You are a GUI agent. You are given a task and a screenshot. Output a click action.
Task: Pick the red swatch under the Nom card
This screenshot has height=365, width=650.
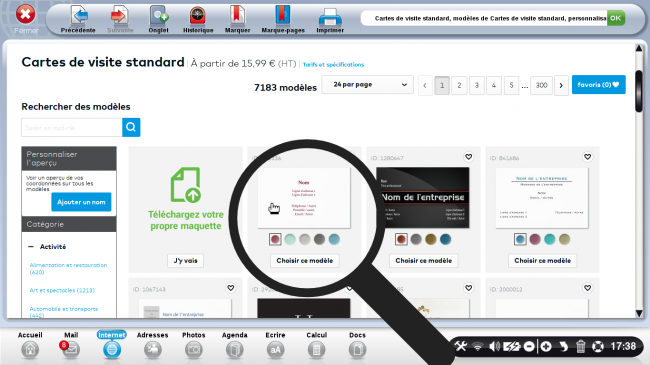(275, 239)
